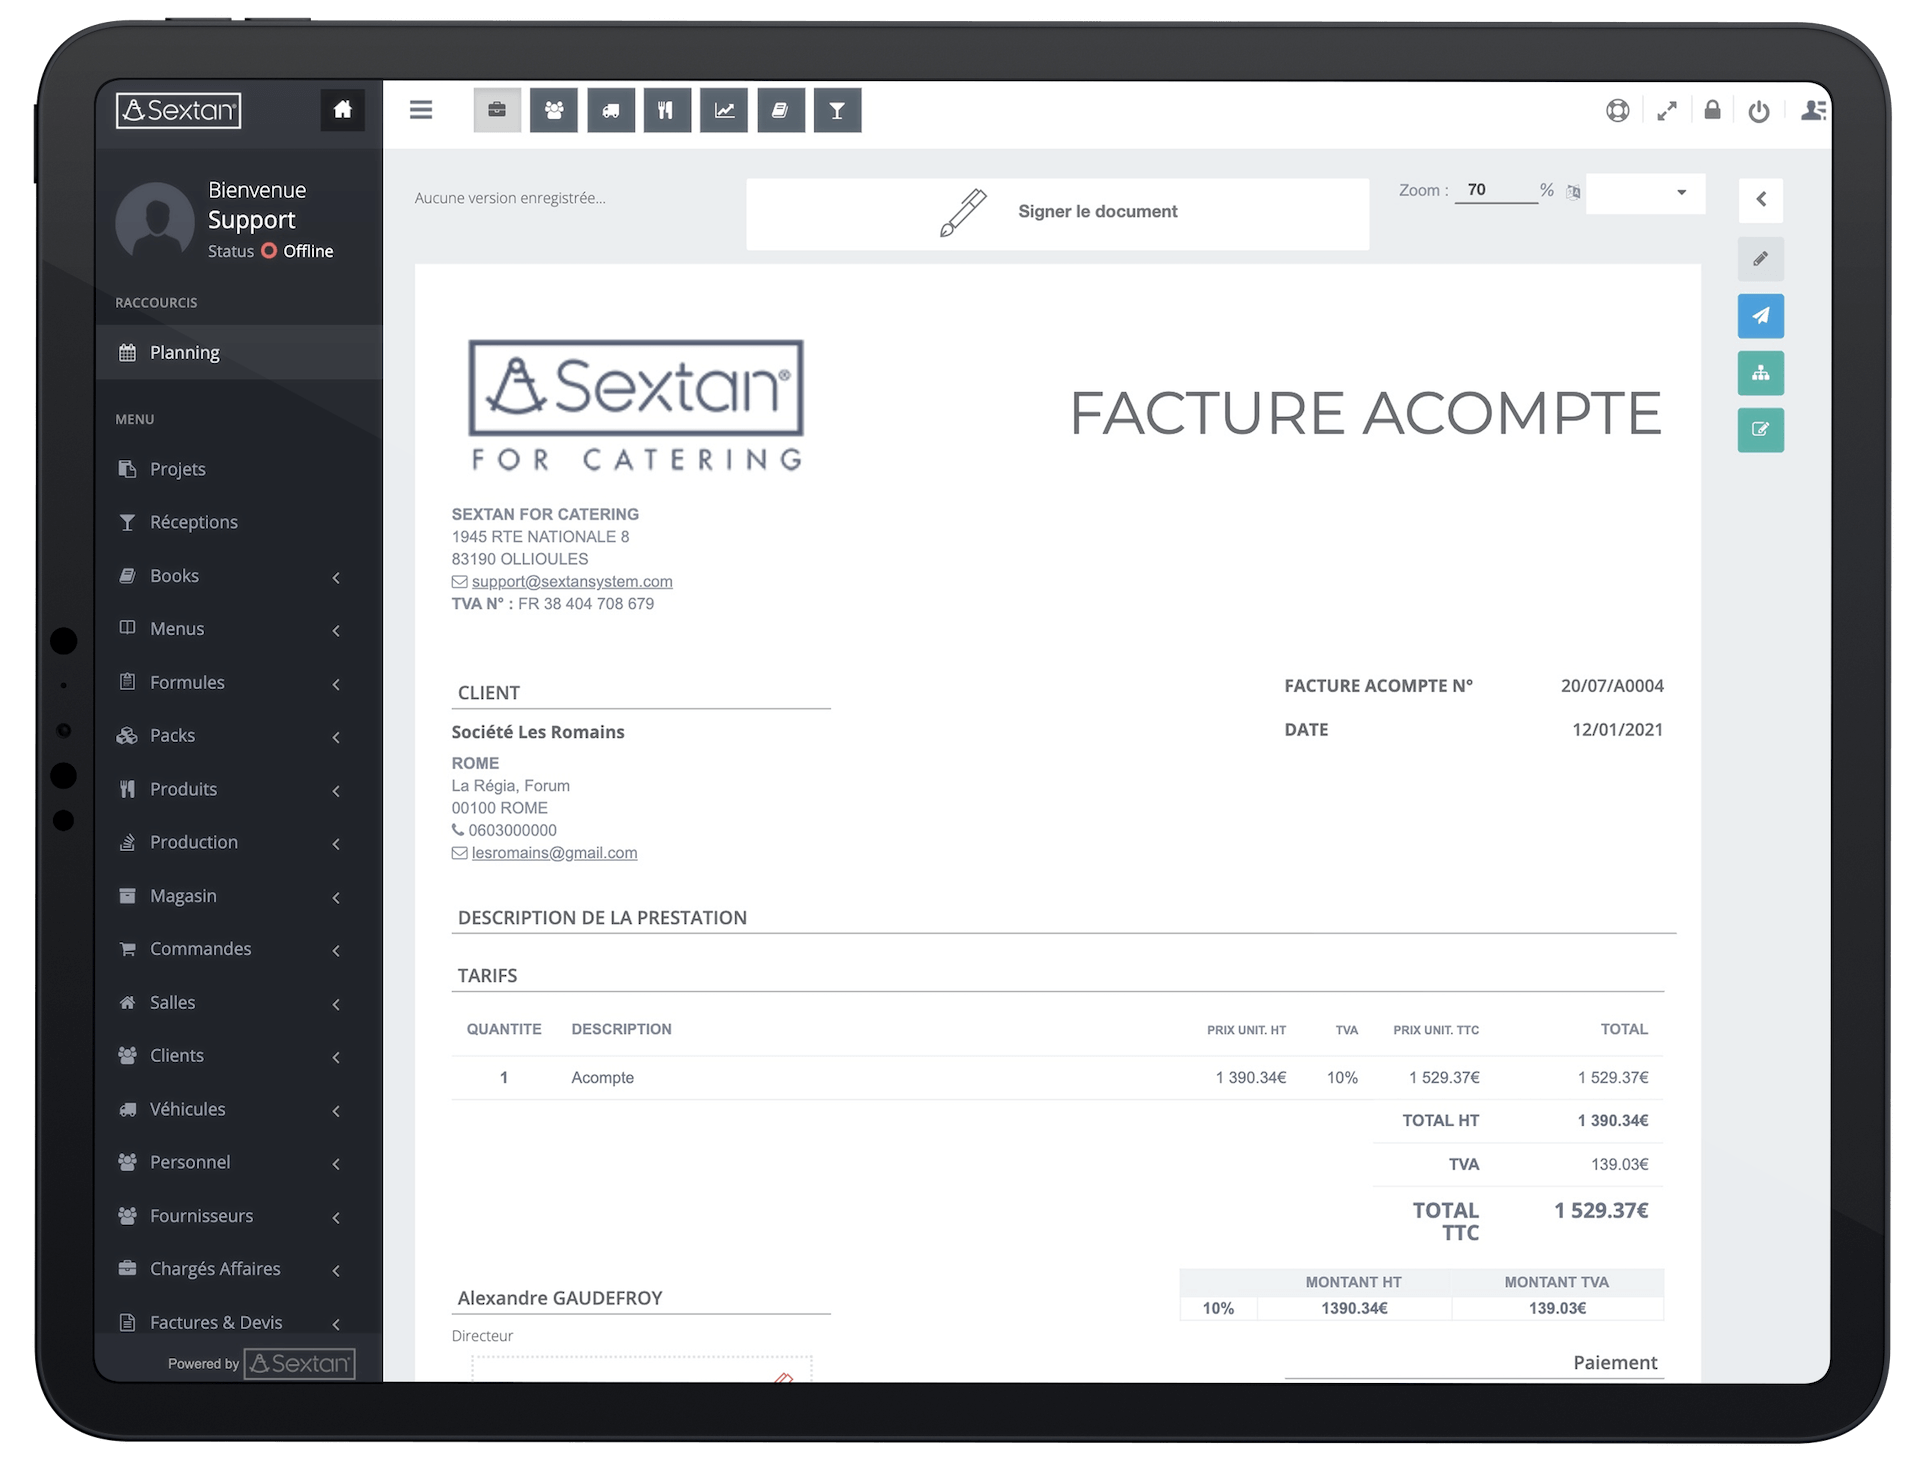Click the lock icon in the top bar
Screen dimensions: 1920x1465
pyautogui.click(x=1712, y=110)
